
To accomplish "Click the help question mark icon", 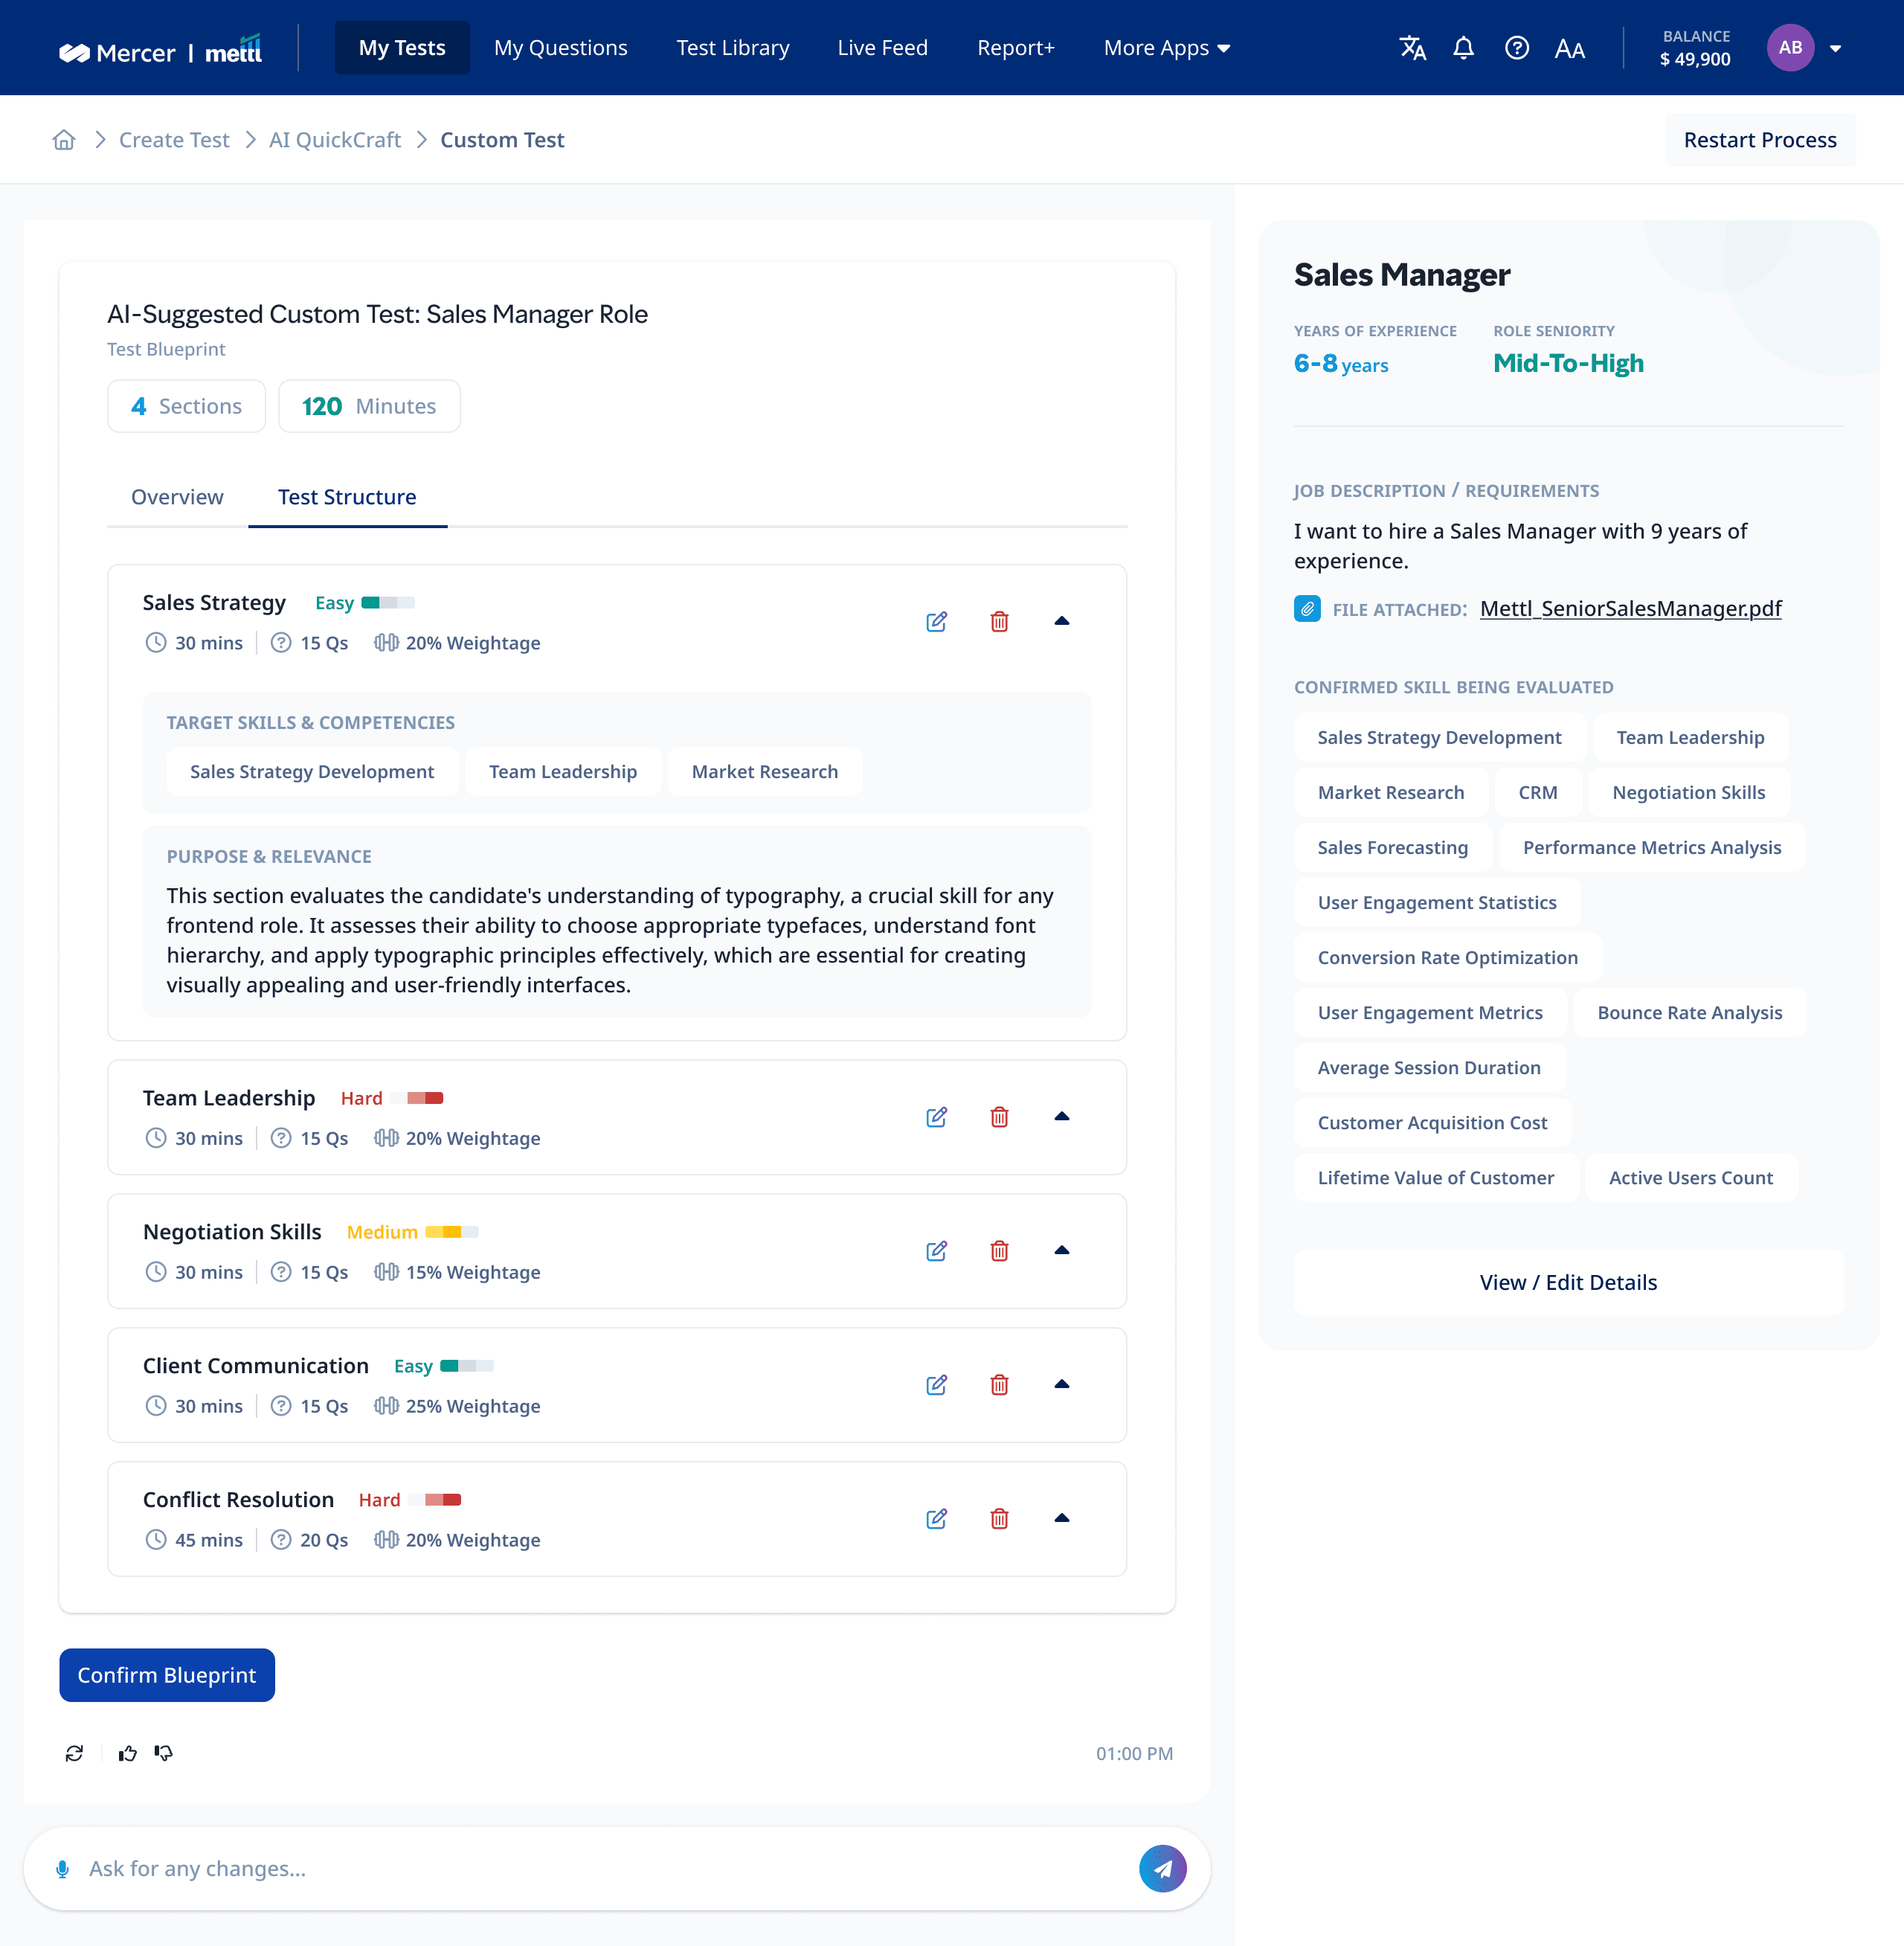I will click(1516, 48).
